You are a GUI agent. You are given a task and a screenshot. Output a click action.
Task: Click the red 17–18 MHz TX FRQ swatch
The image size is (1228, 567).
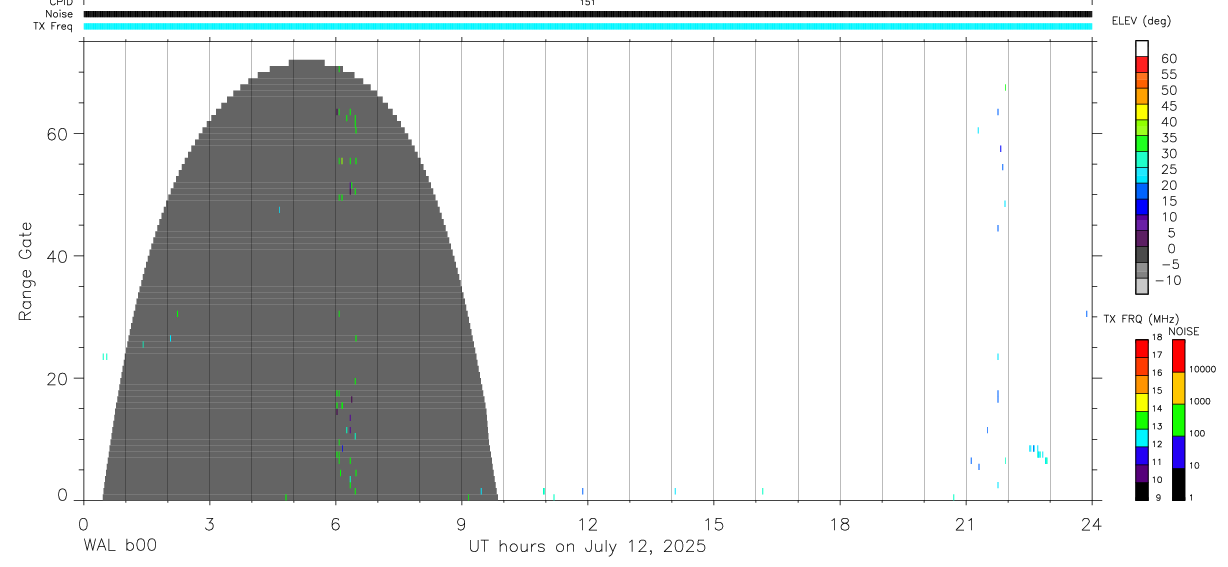point(1142,348)
